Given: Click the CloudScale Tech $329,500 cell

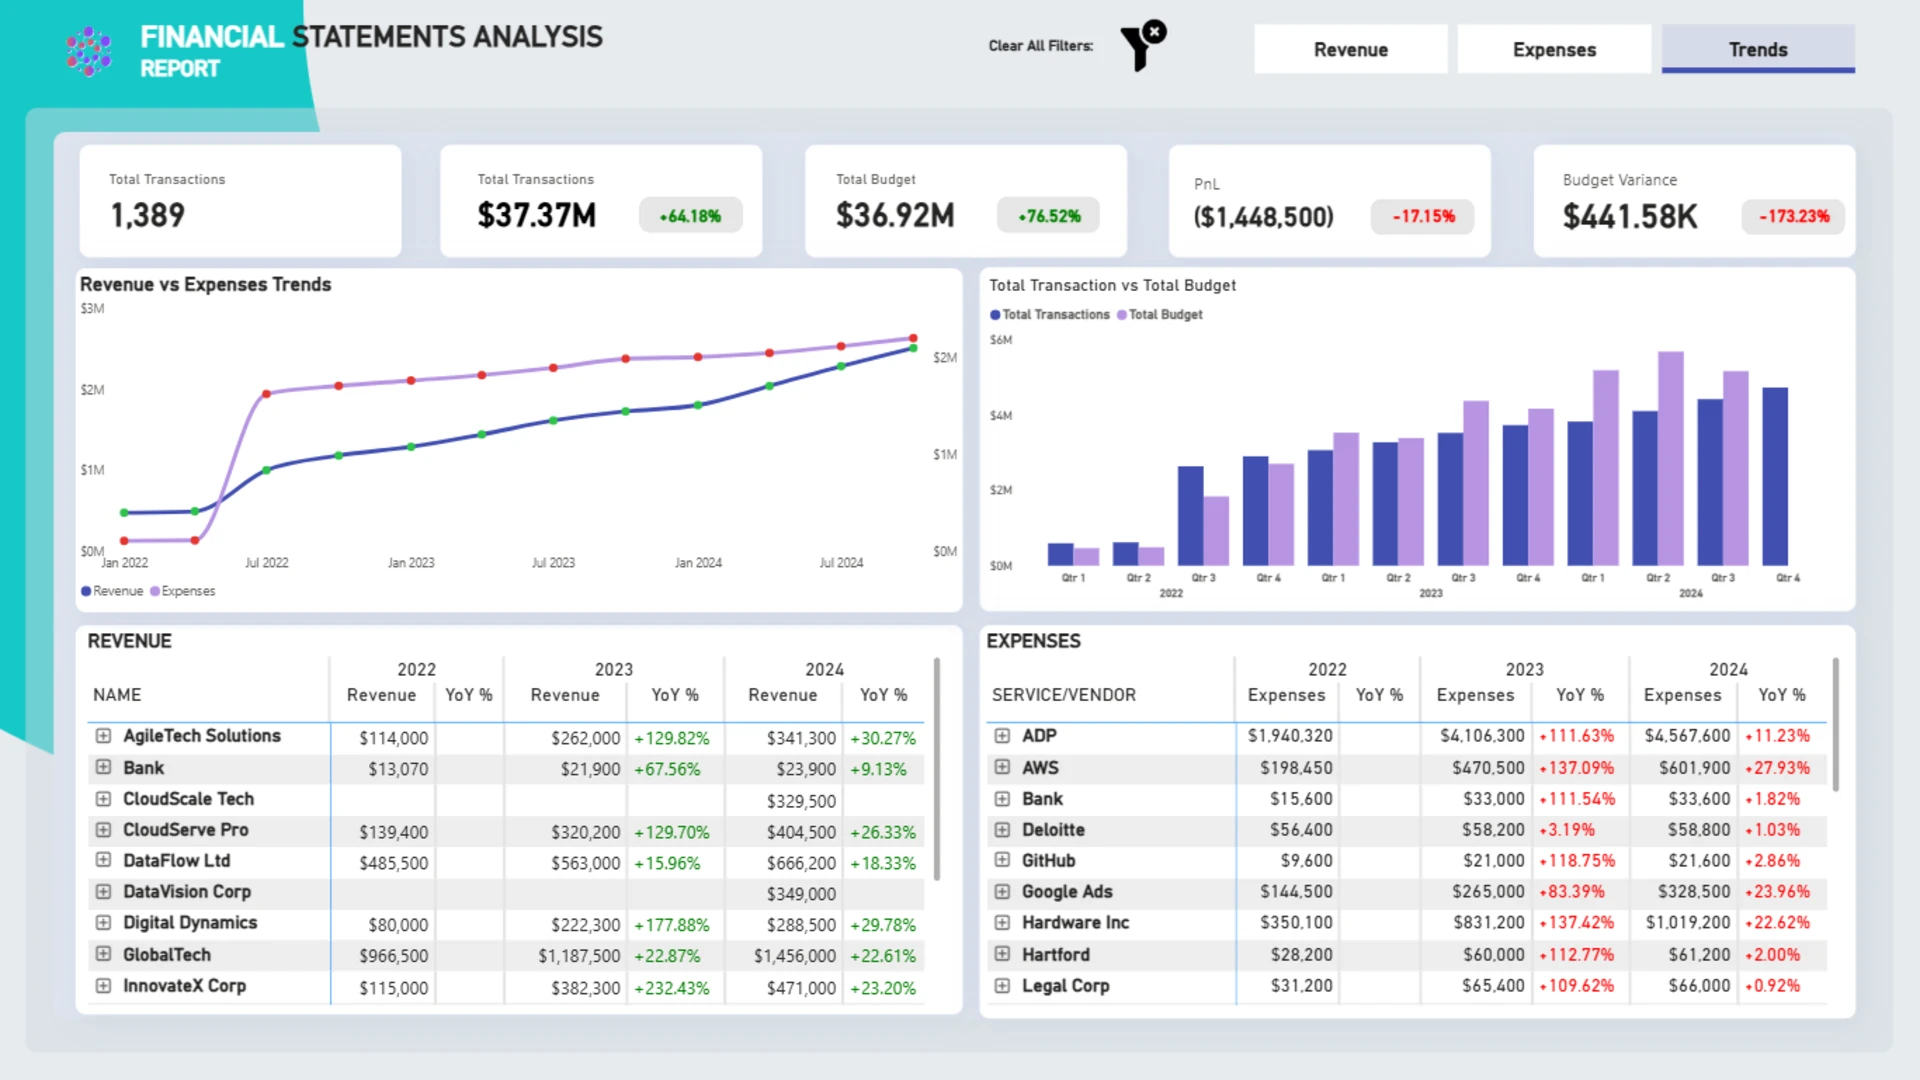Looking at the screenshot, I should click(801, 801).
